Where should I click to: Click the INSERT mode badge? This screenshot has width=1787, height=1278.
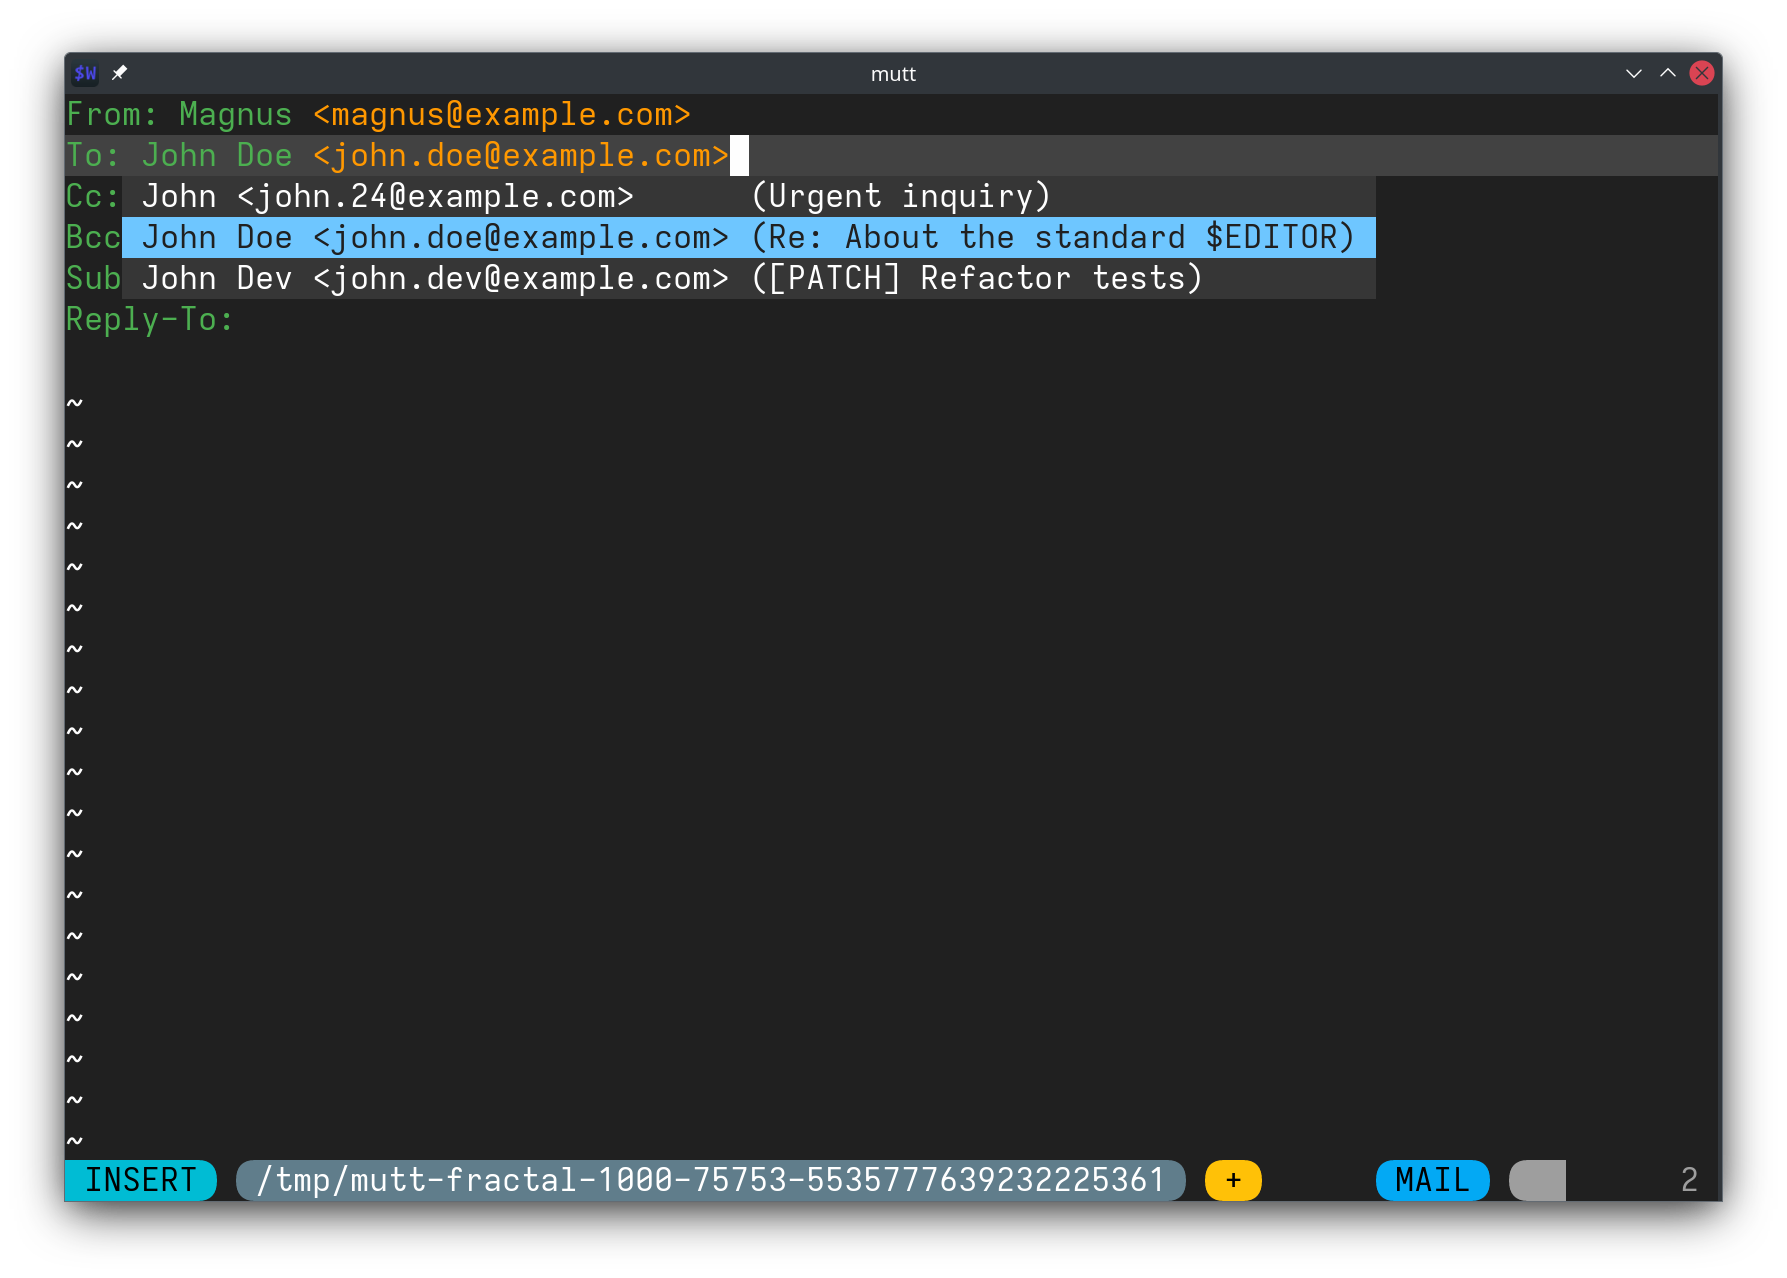(140, 1180)
